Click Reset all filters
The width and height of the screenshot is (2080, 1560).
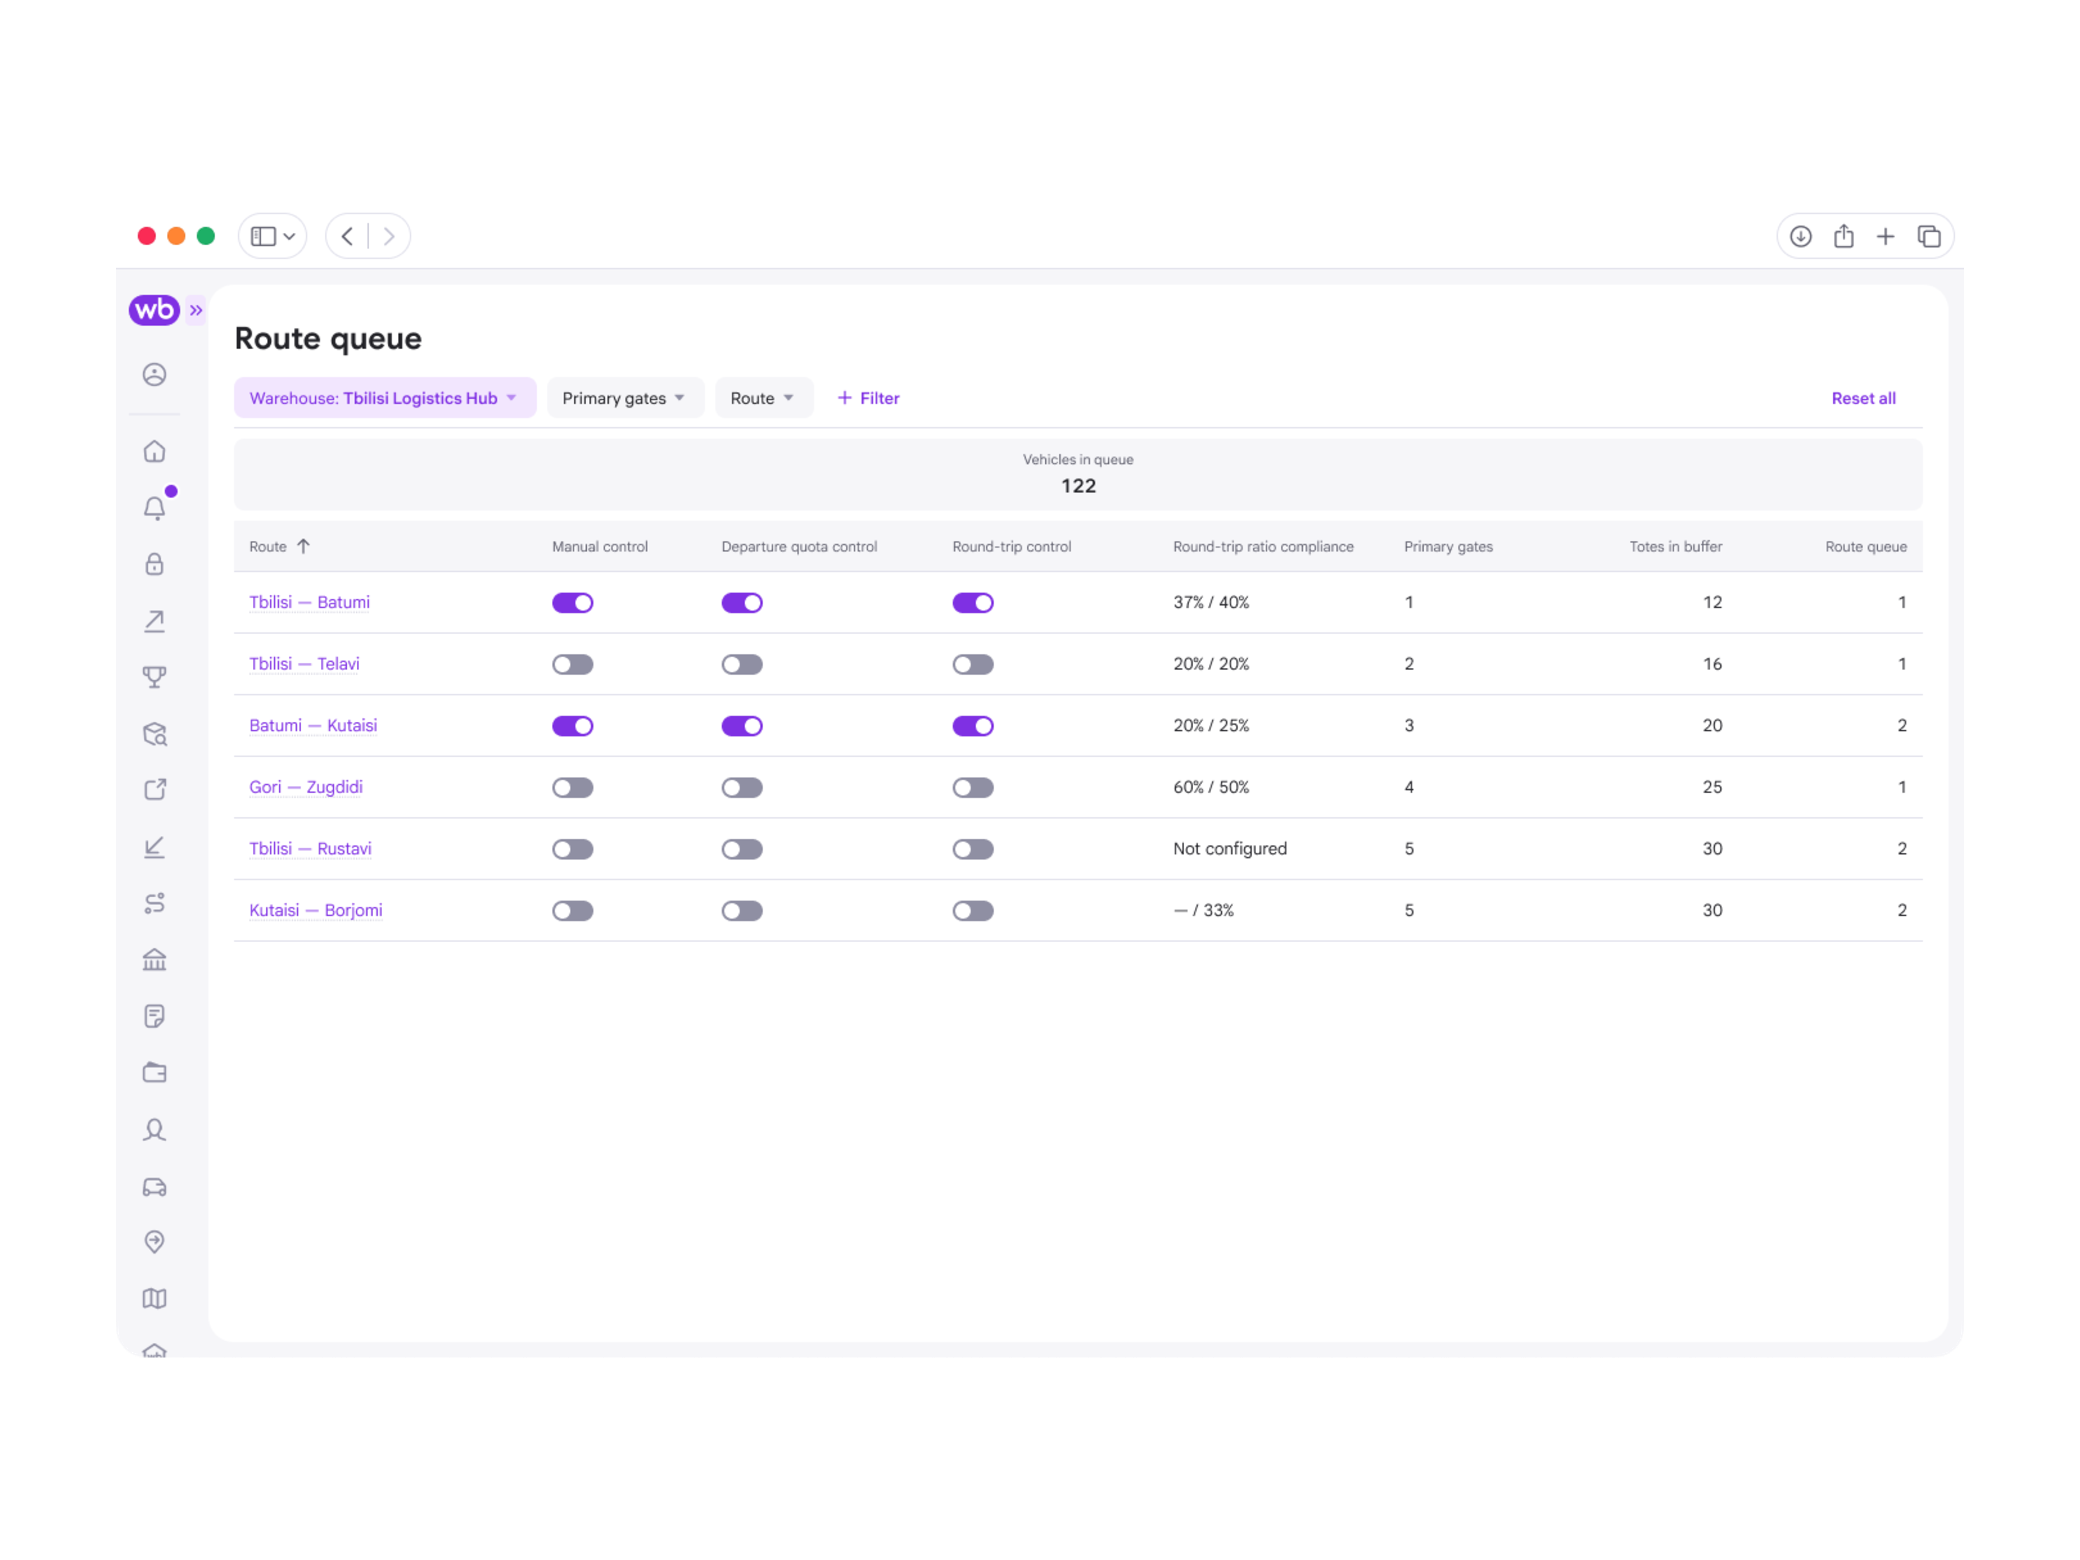[1862, 398]
